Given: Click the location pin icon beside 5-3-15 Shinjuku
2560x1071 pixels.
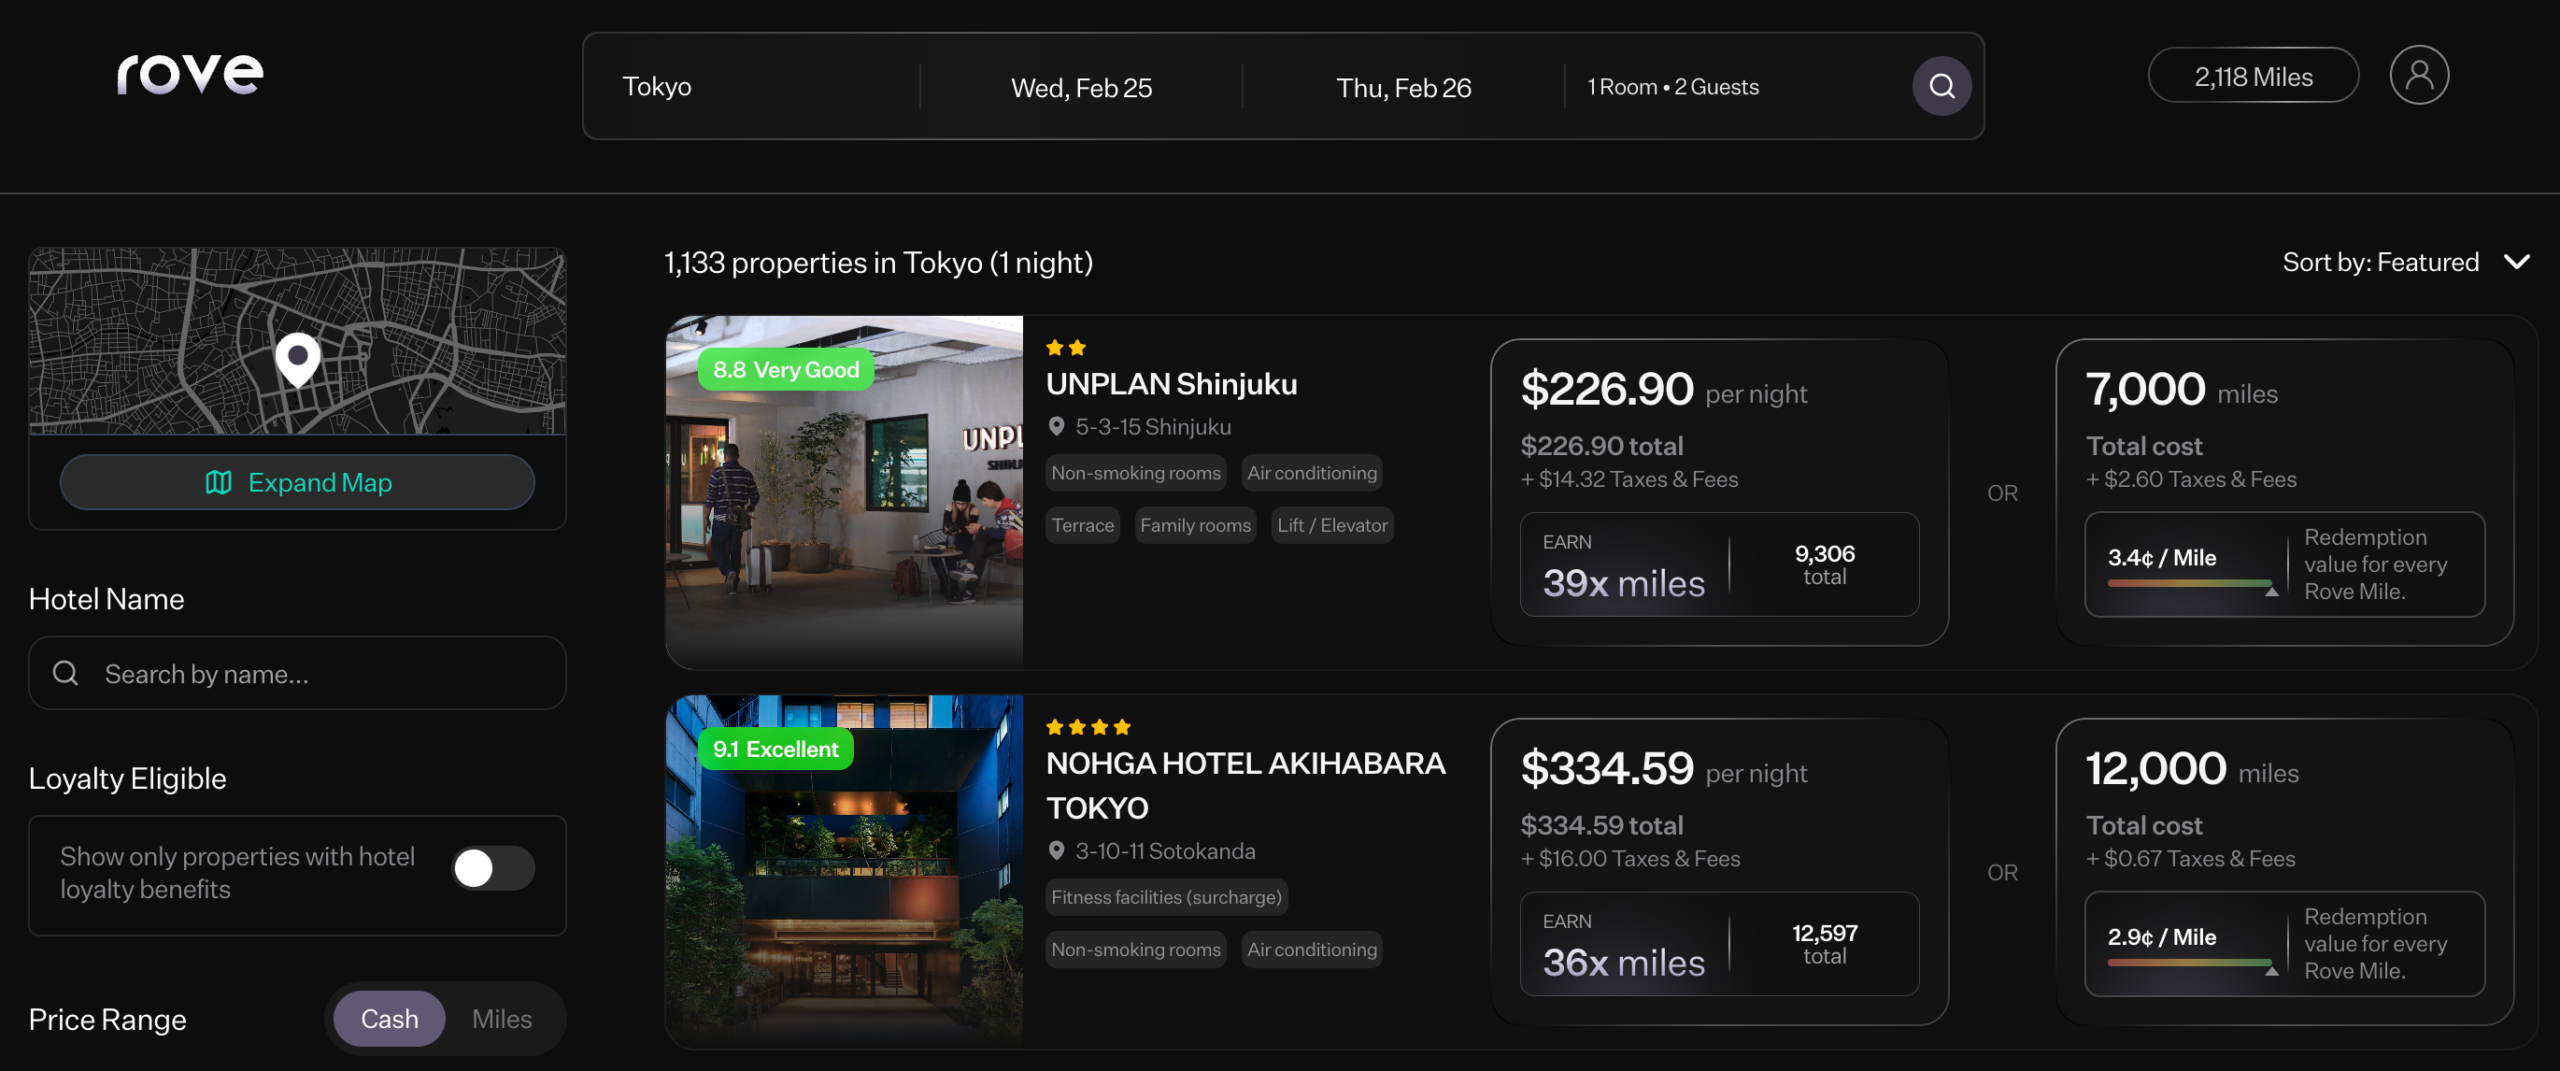Looking at the screenshot, I should click(1057, 426).
